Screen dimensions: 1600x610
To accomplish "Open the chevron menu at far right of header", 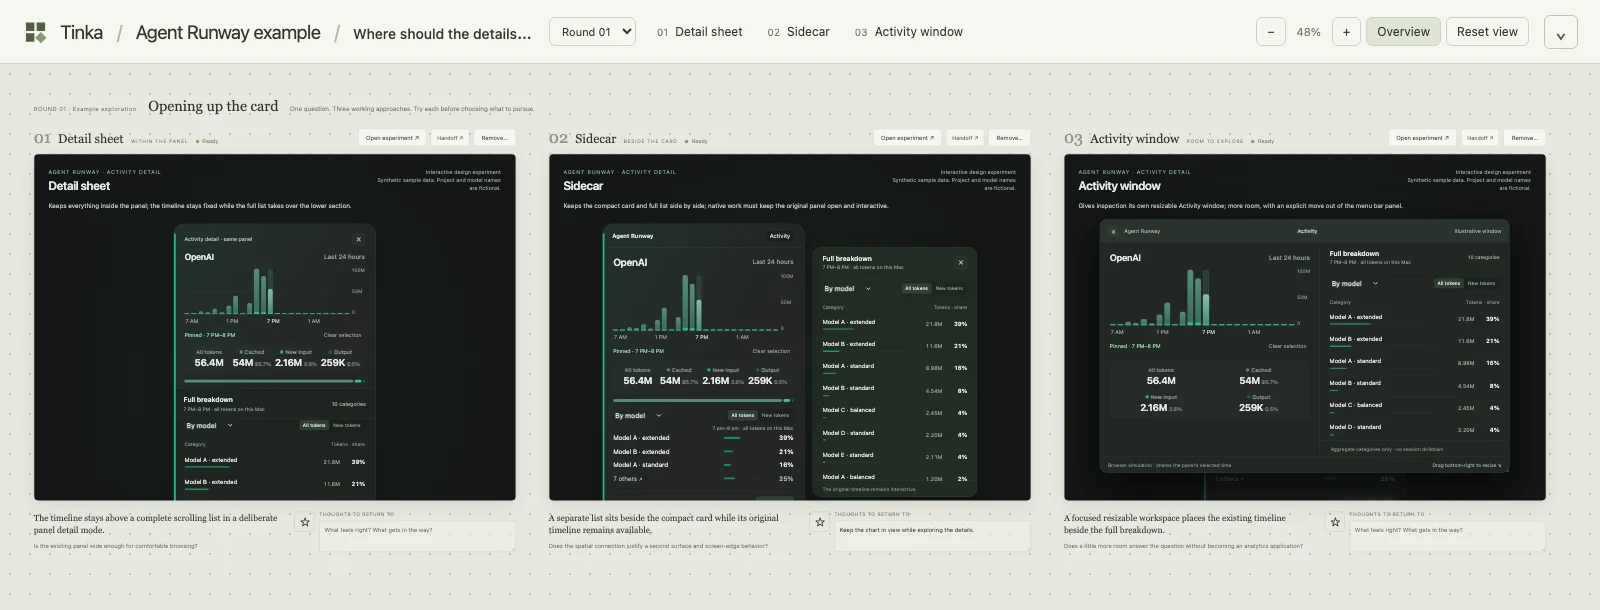I will pyautogui.click(x=1560, y=32).
